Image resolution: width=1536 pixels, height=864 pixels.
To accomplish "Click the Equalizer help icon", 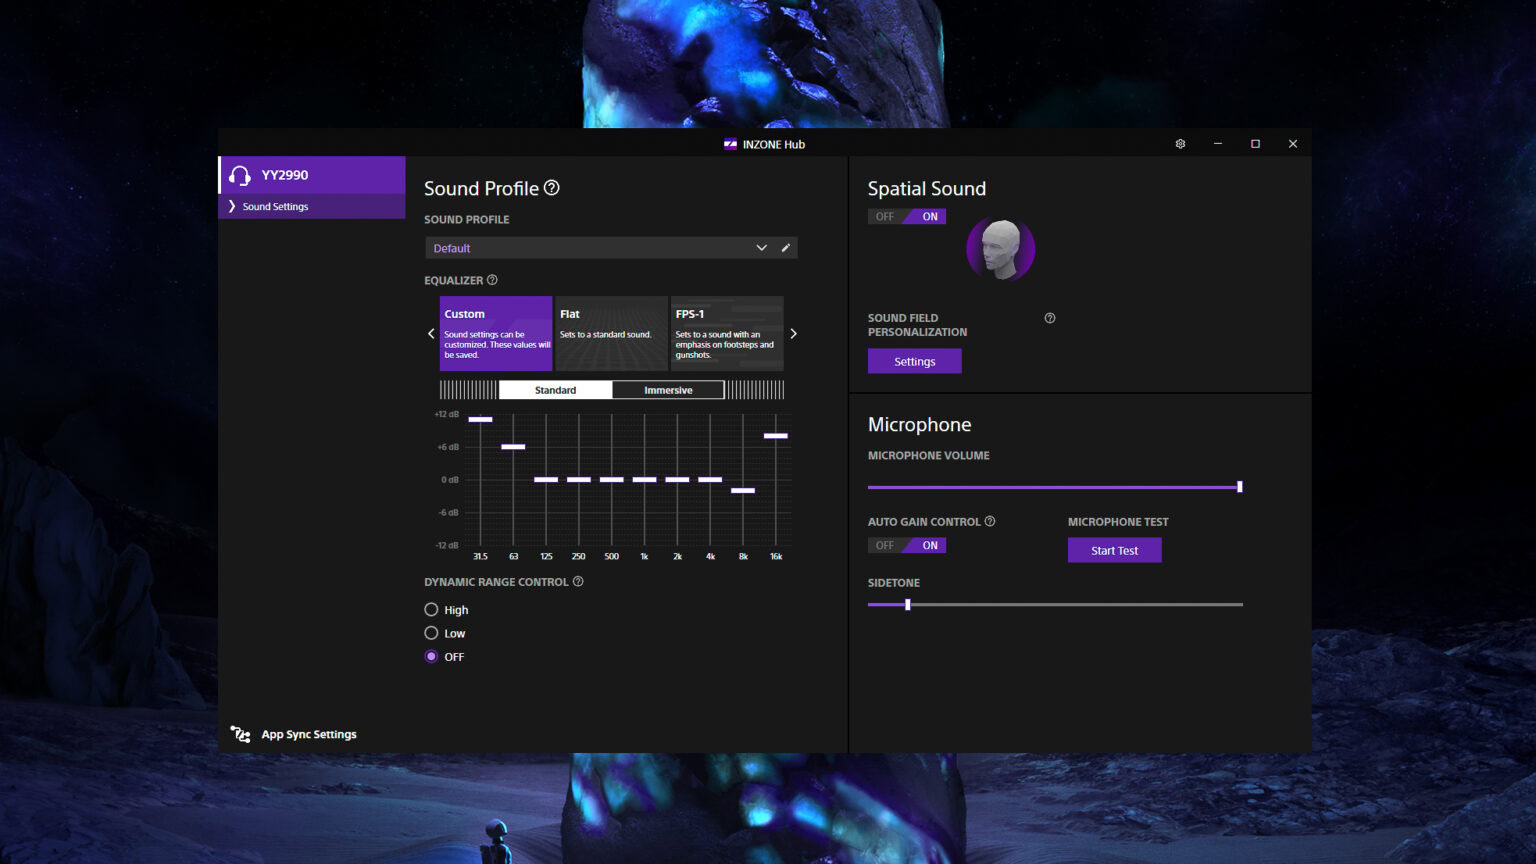I will [492, 280].
